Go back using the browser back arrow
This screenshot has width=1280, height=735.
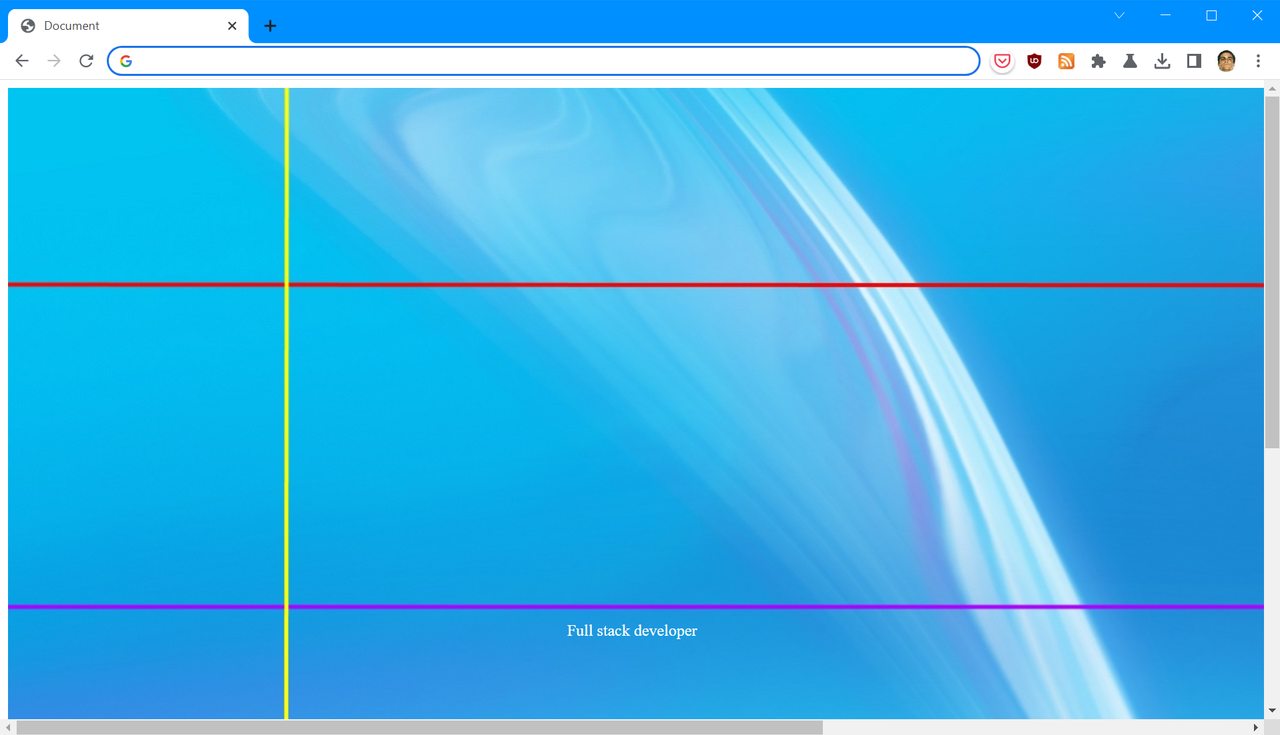click(x=22, y=61)
